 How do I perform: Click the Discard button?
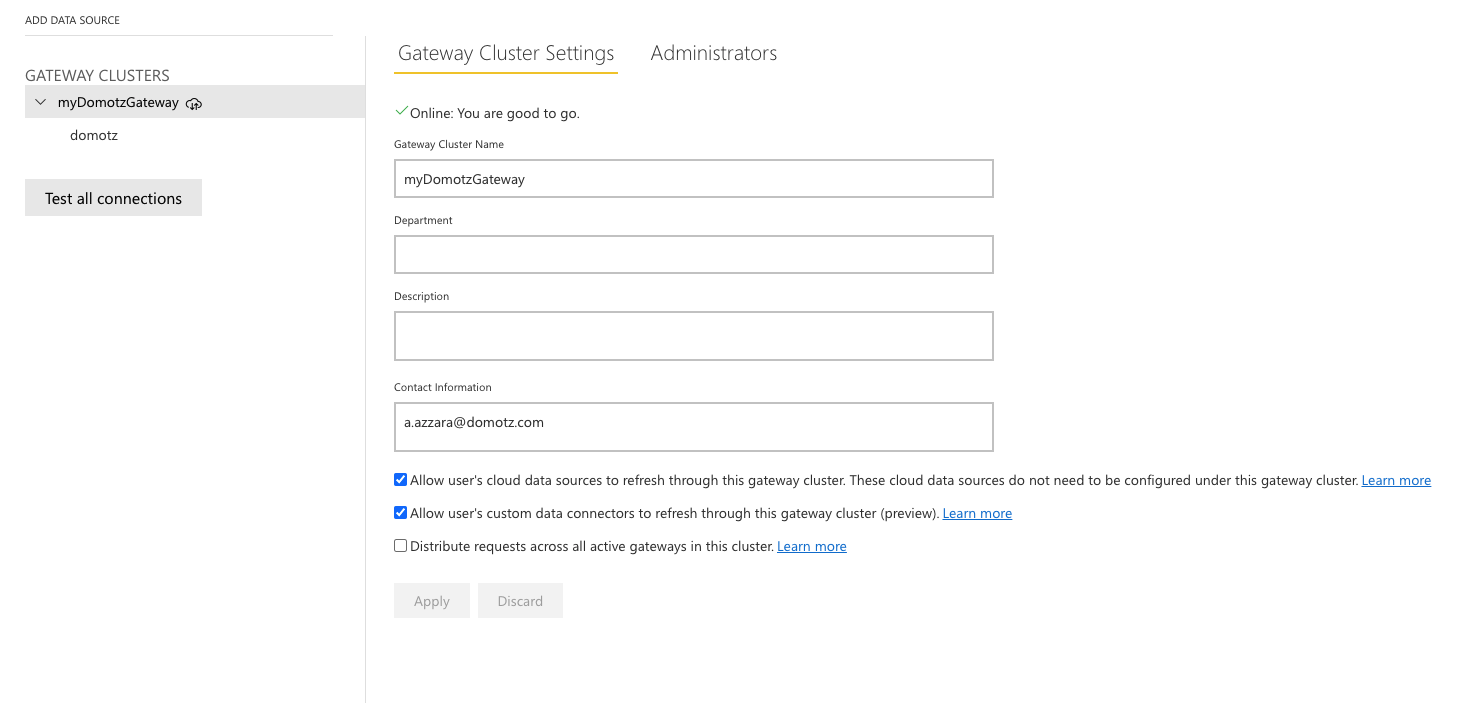tap(520, 601)
